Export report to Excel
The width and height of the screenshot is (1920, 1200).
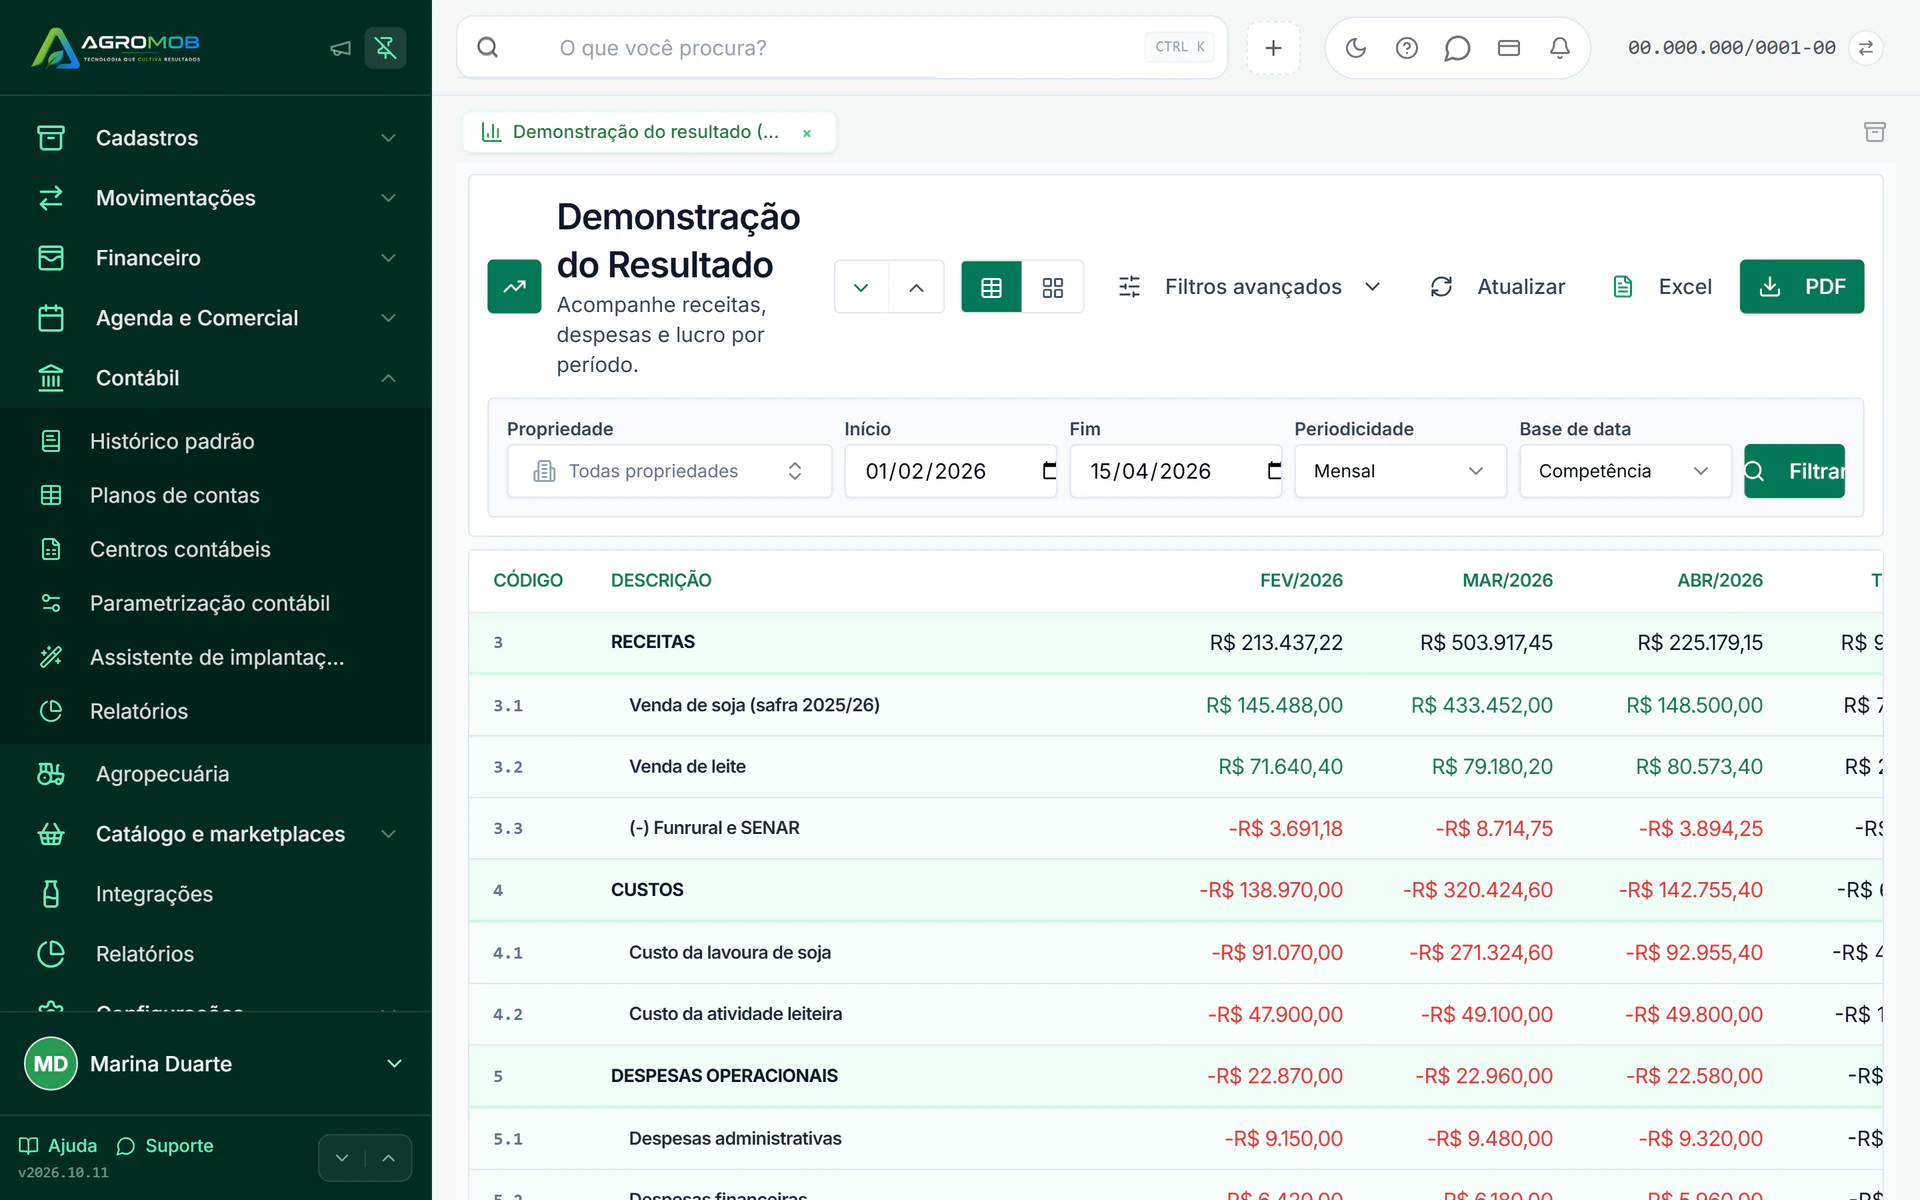(1663, 287)
